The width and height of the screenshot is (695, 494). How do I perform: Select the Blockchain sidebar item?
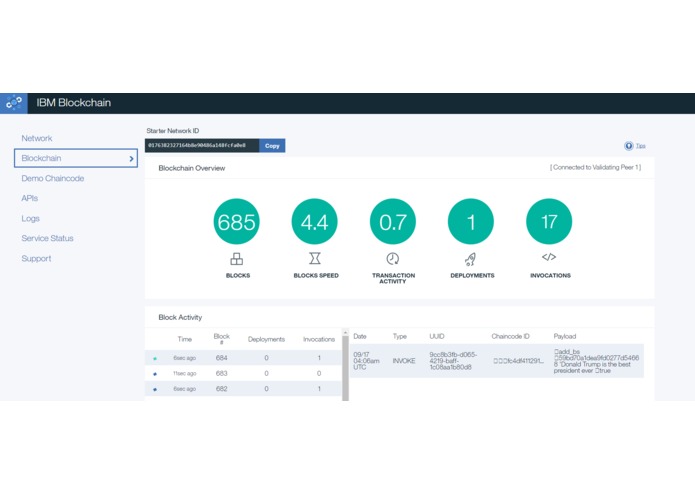[x=76, y=158]
